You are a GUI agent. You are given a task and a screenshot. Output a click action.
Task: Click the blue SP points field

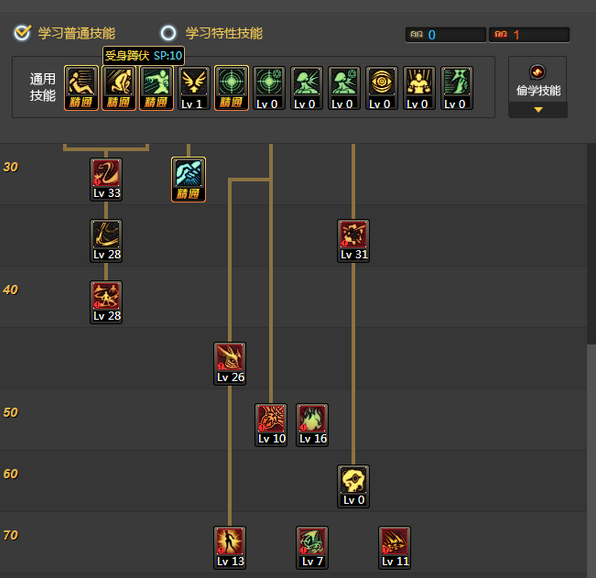click(446, 35)
